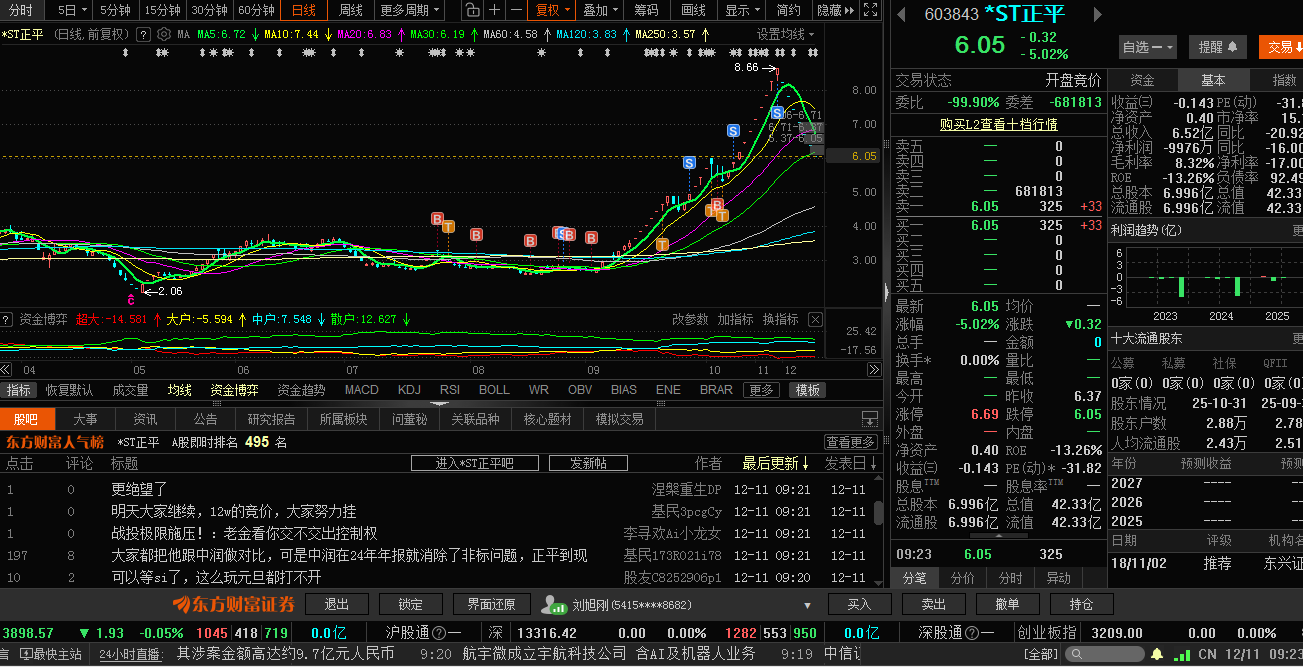Zoom out the chart with minus icon
This screenshot has width=1303, height=668.
(x=515, y=10)
